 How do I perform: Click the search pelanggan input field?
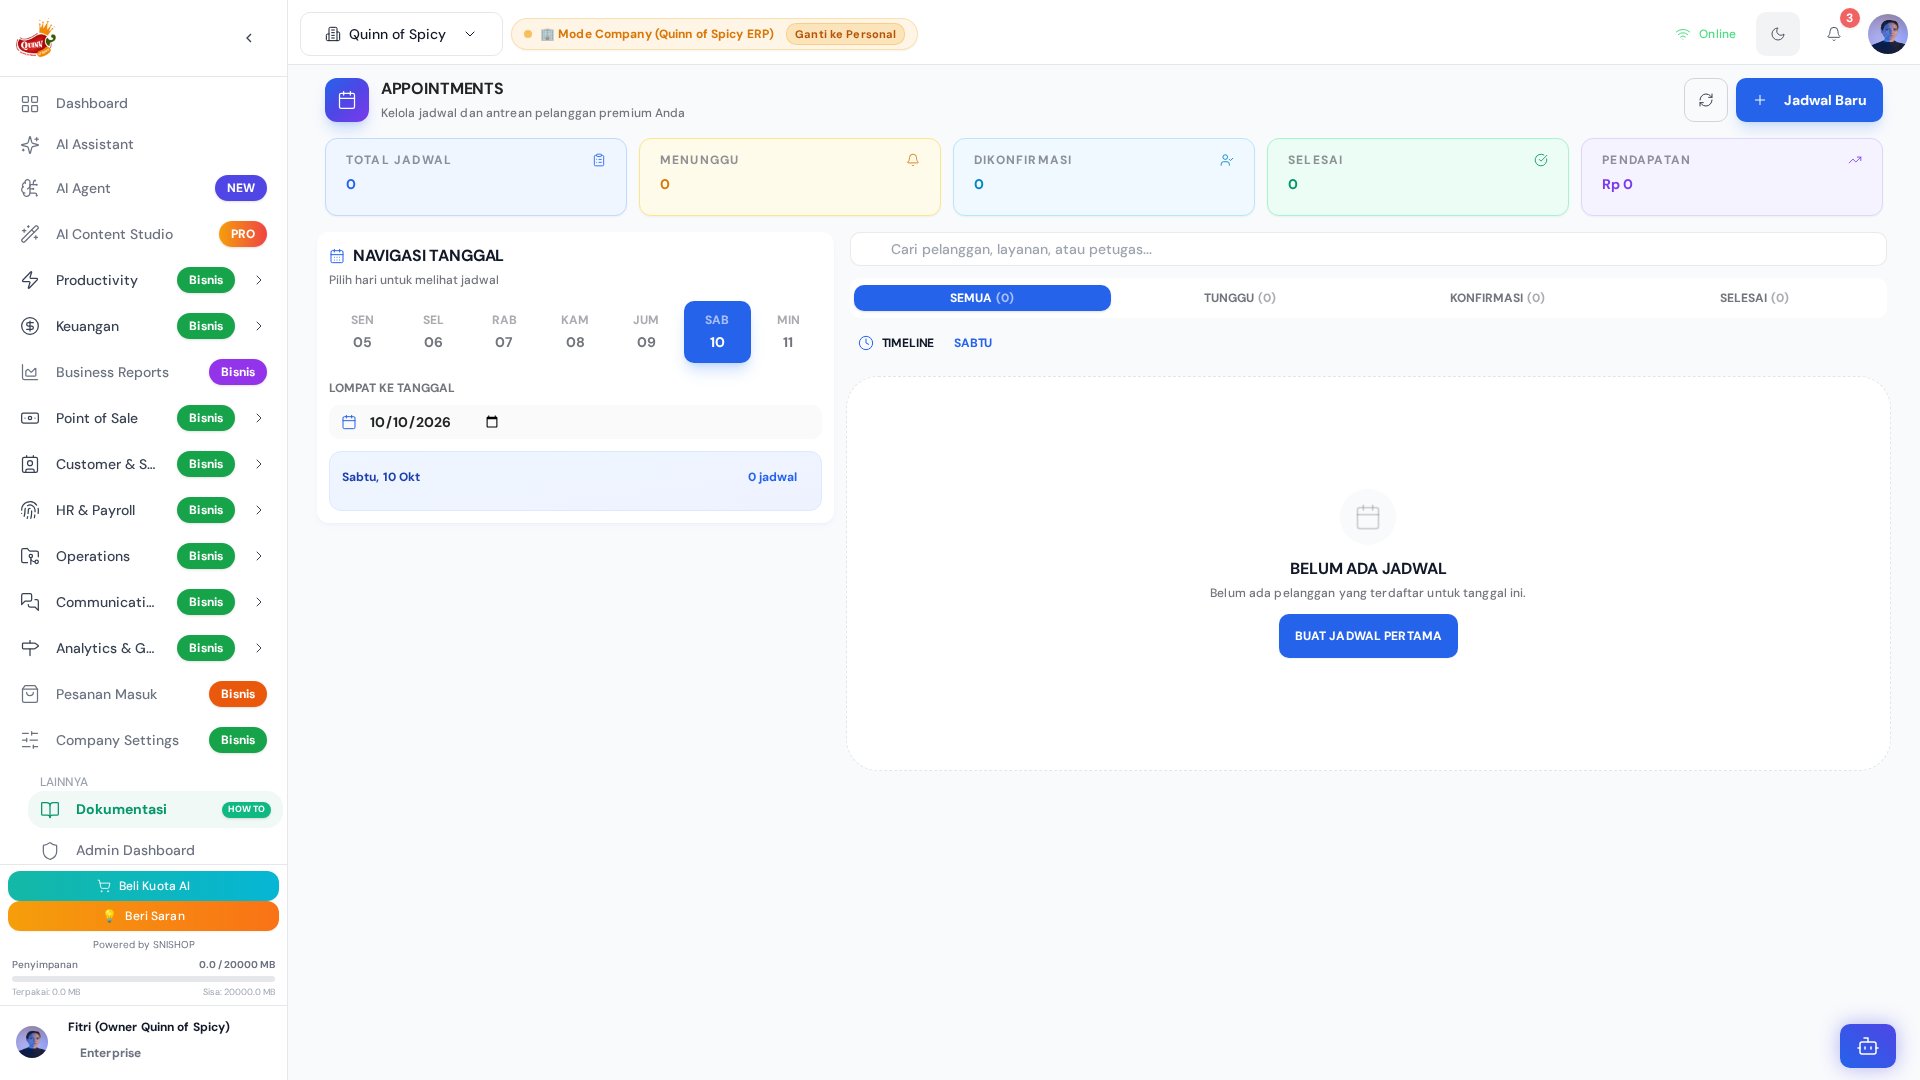[1368, 249]
